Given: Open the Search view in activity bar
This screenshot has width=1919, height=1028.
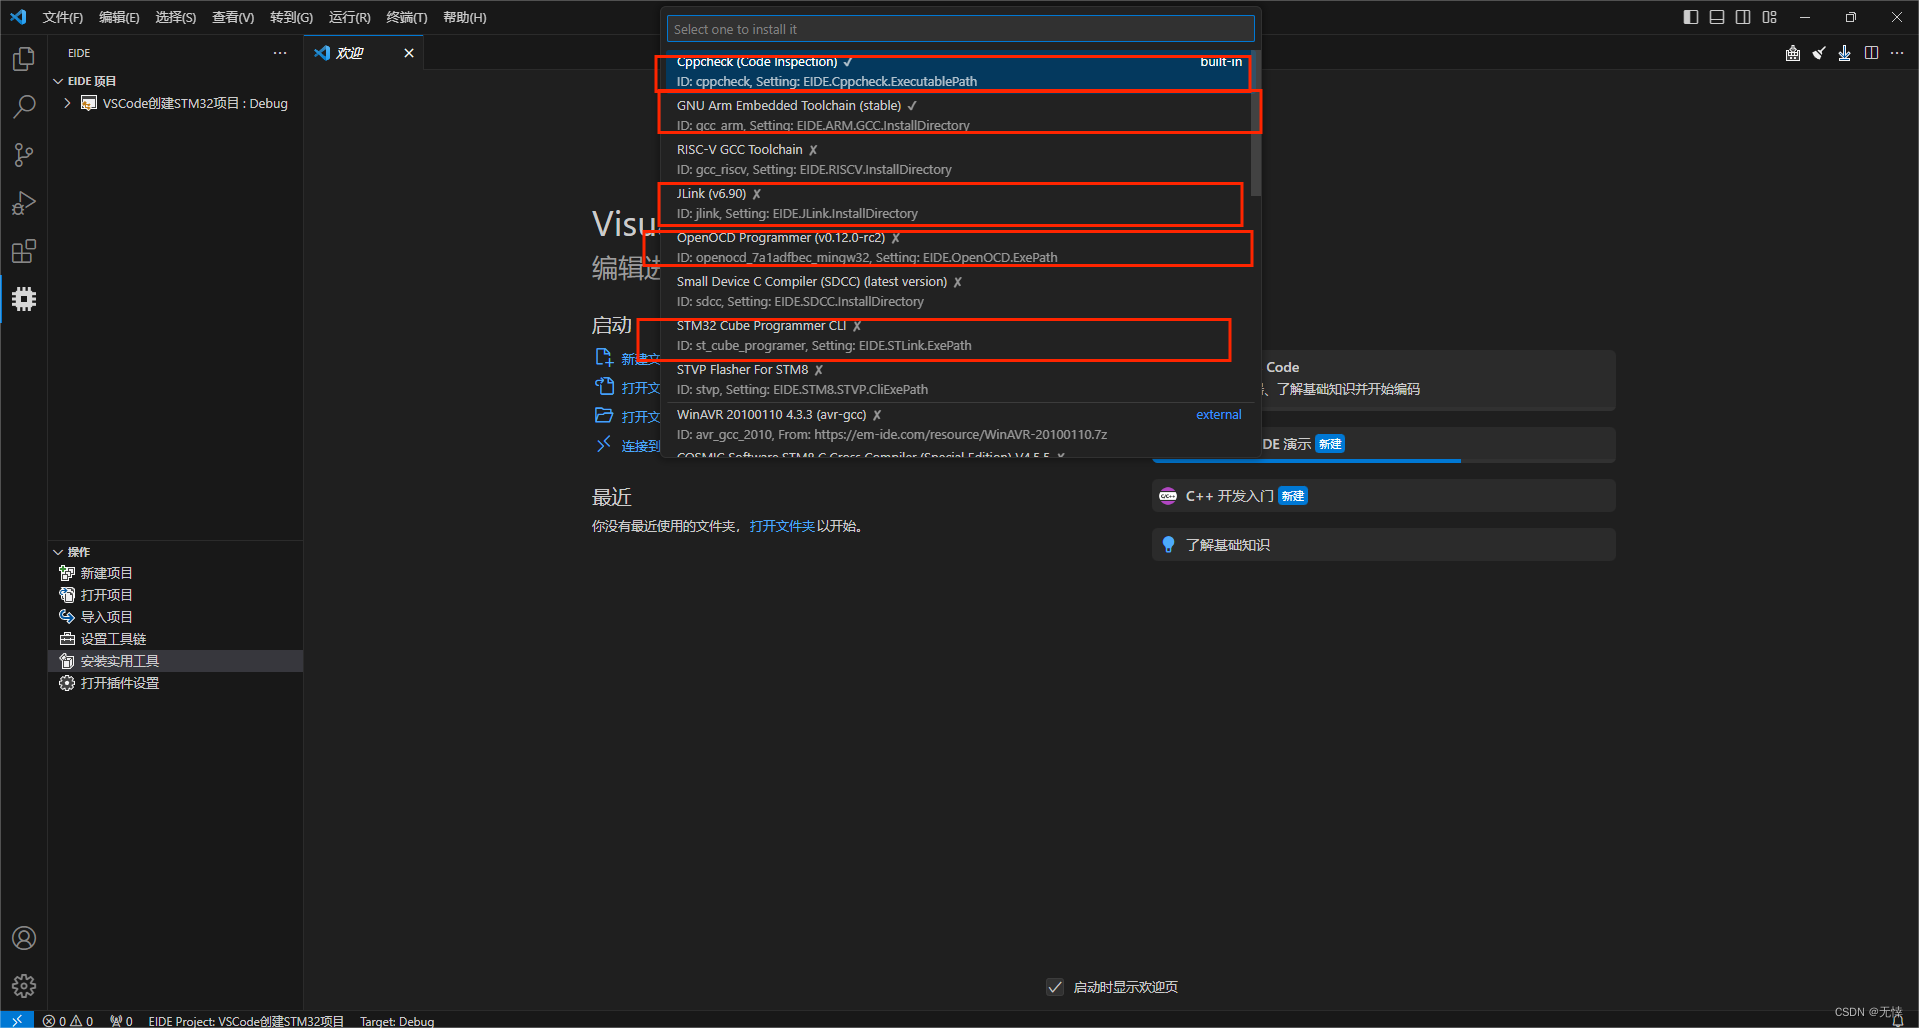Looking at the screenshot, I should 24,107.
